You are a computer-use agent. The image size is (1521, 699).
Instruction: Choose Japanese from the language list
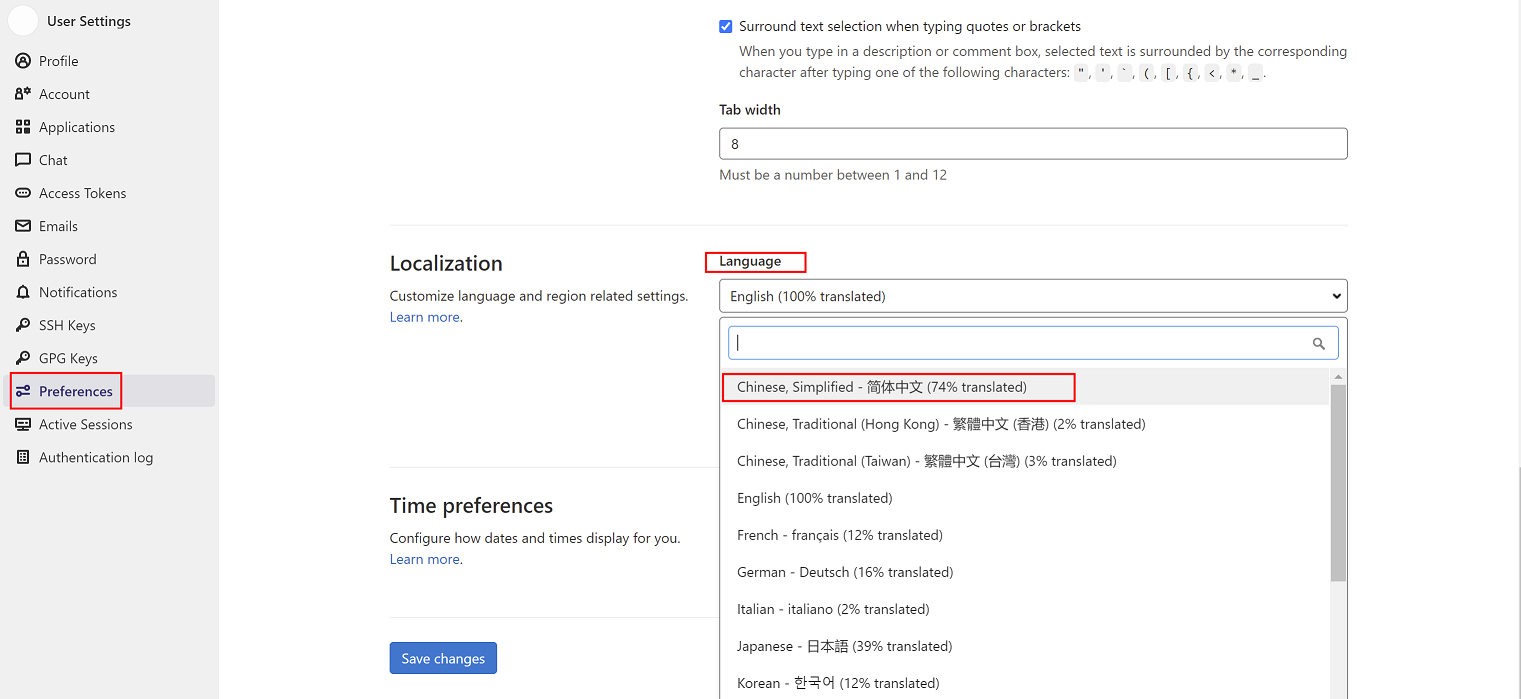click(x=844, y=646)
